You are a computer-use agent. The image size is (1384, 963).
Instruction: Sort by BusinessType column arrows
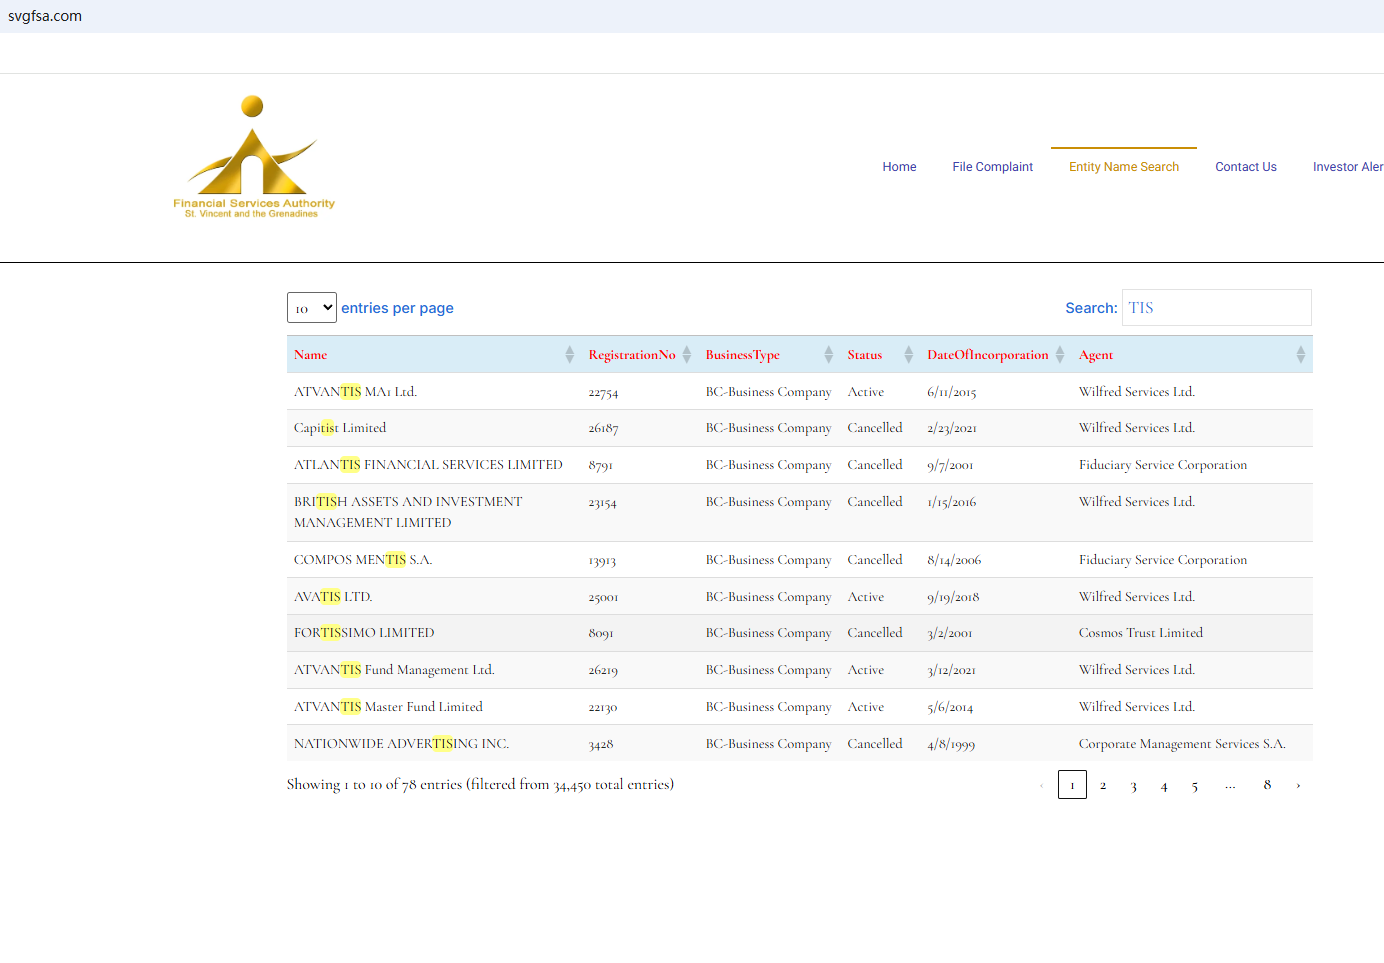click(x=828, y=355)
